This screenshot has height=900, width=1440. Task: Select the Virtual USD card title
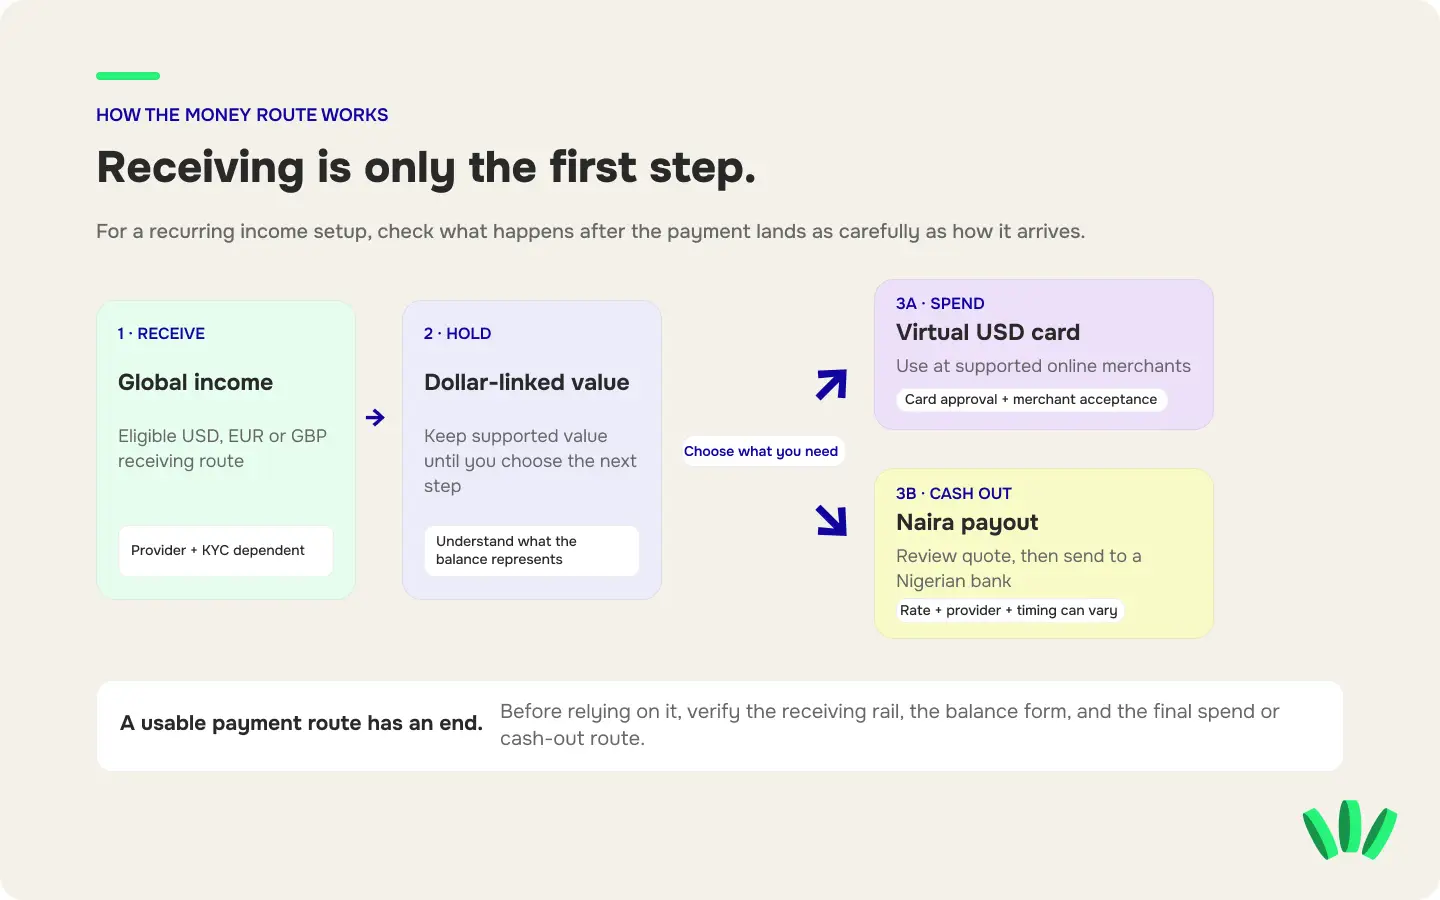point(988,332)
